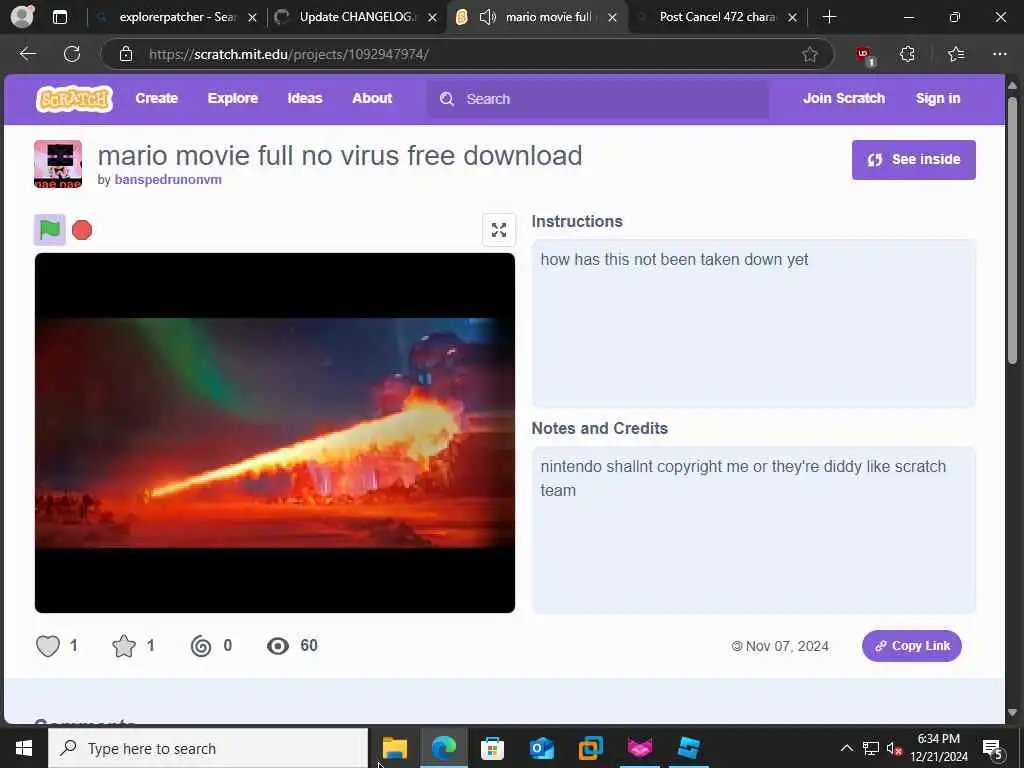The height and width of the screenshot is (768, 1024).
Task: Open the browser Favorites list icon
Action: click(x=956, y=54)
